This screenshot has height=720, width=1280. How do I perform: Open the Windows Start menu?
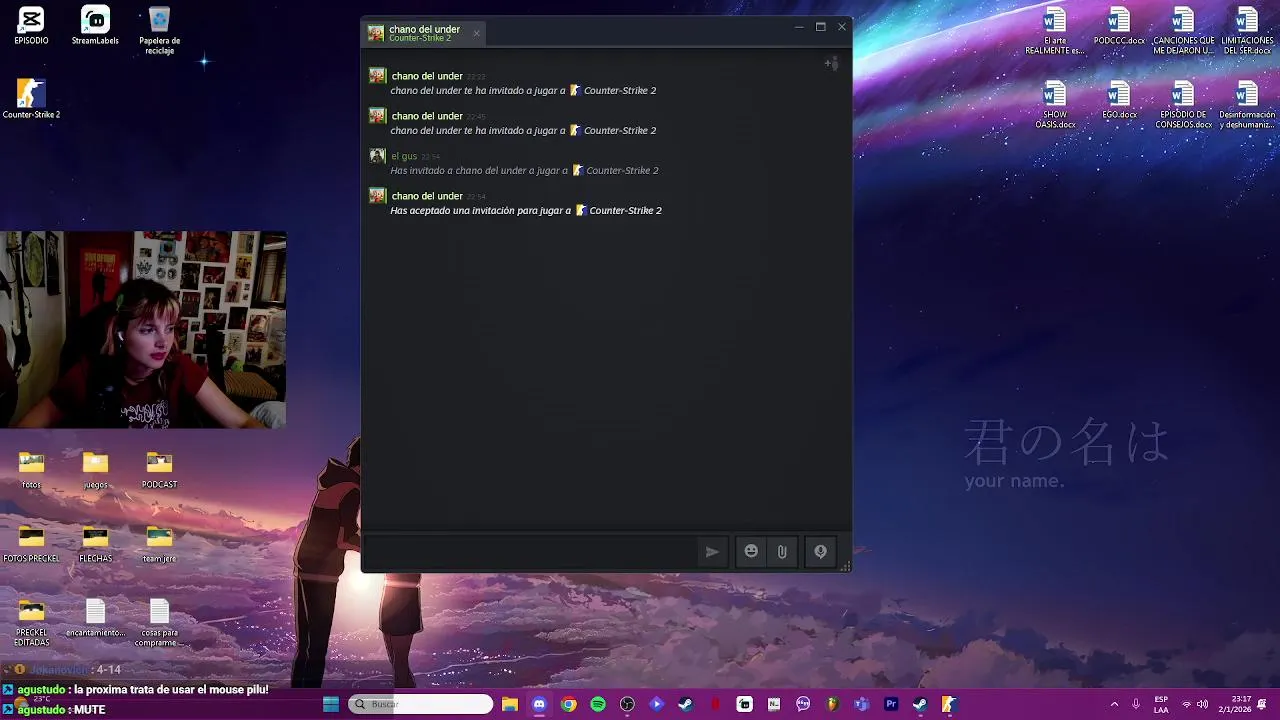pyautogui.click(x=331, y=704)
